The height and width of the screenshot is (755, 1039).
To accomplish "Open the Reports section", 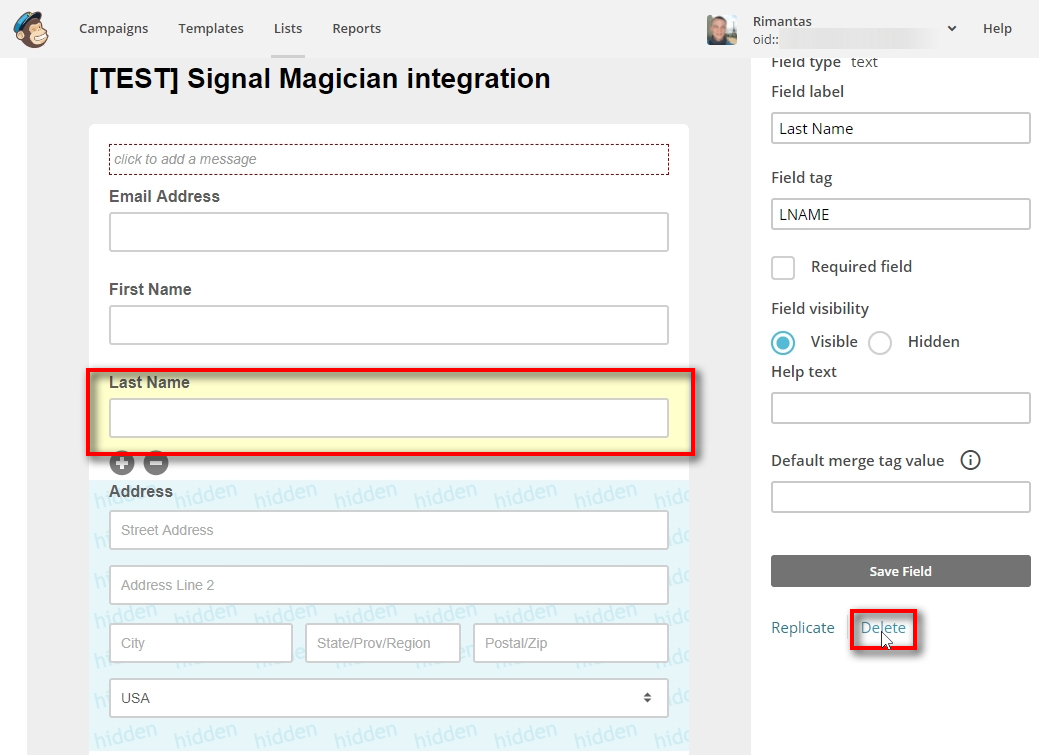I will pyautogui.click(x=357, y=29).
